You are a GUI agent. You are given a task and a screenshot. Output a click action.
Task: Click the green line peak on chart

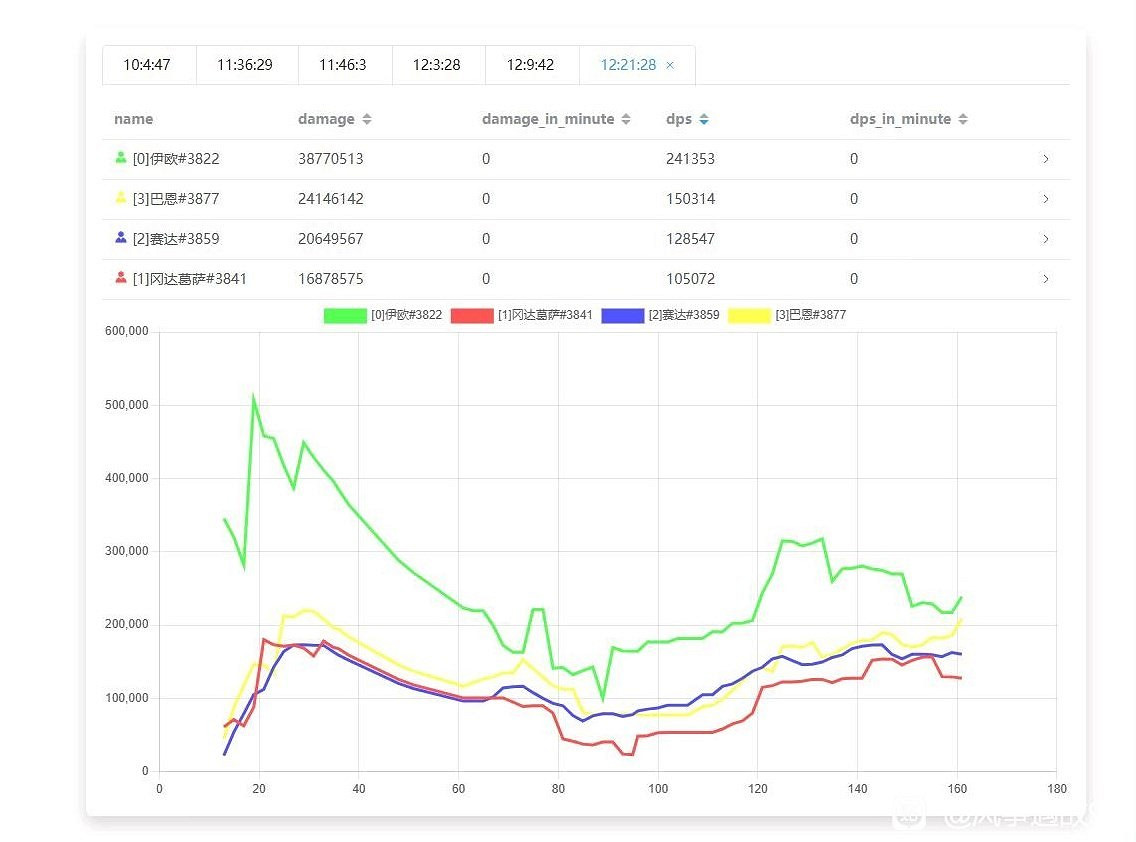click(x=254, y=397)
